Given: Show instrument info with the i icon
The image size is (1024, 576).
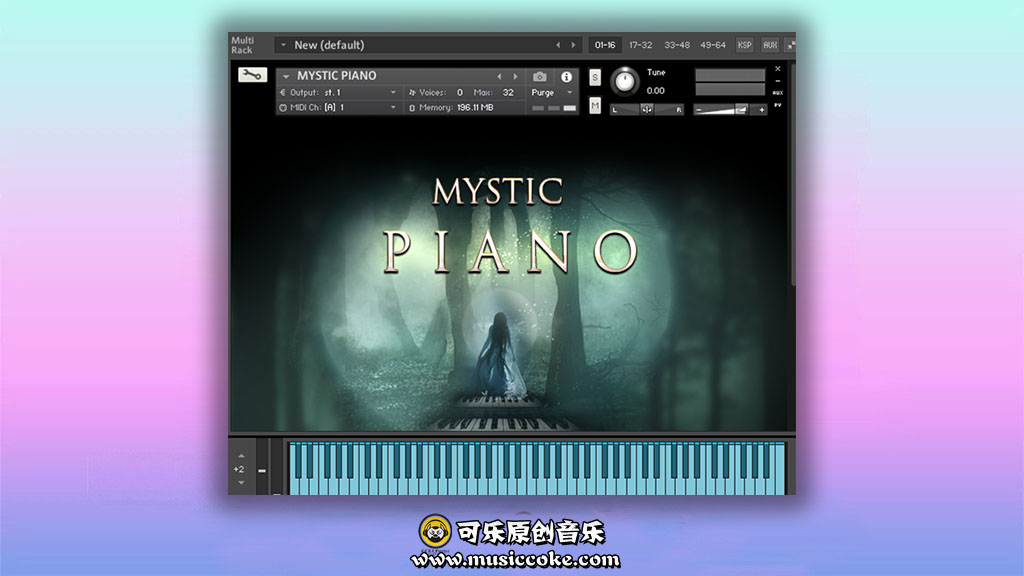Looking at the screenshot, I should (x=566, y=76).
